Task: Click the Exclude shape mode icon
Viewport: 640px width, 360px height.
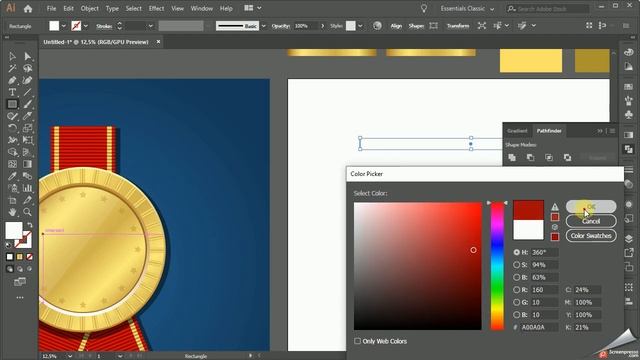Action: [567, 158]
